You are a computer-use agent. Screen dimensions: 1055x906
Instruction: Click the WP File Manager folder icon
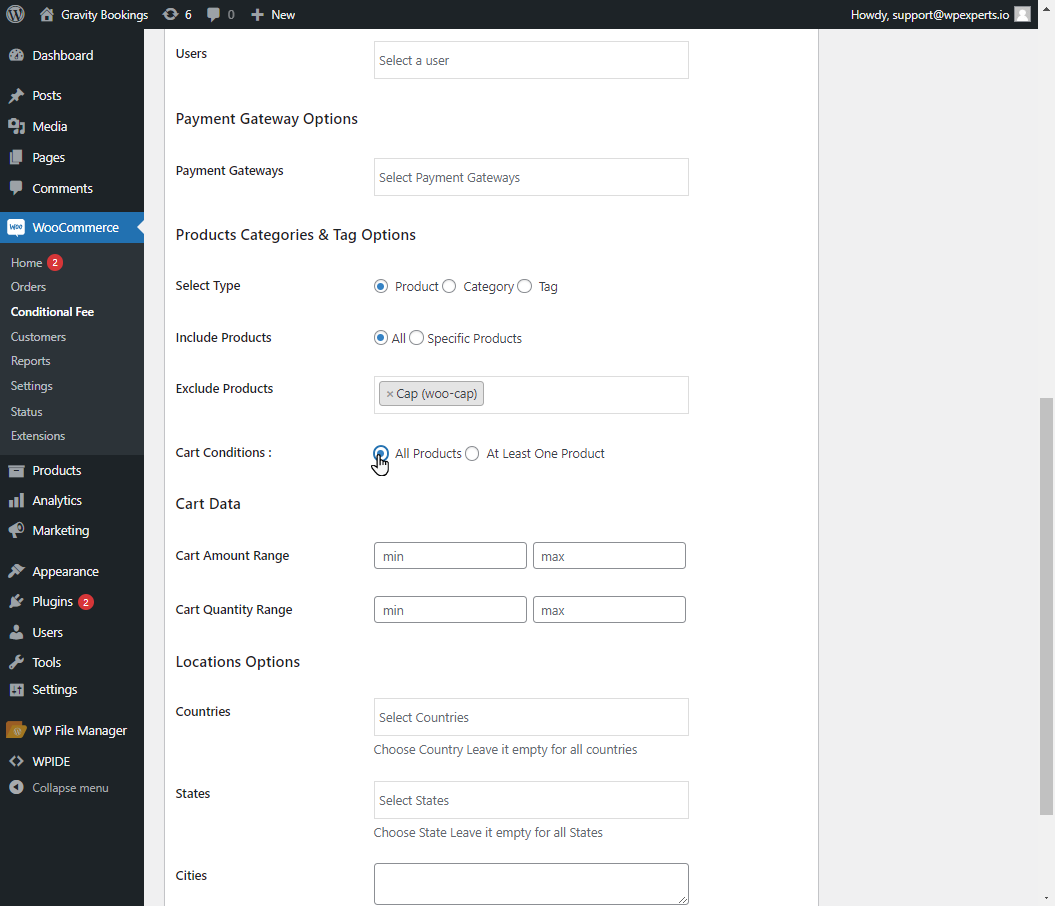click(16, 730)
